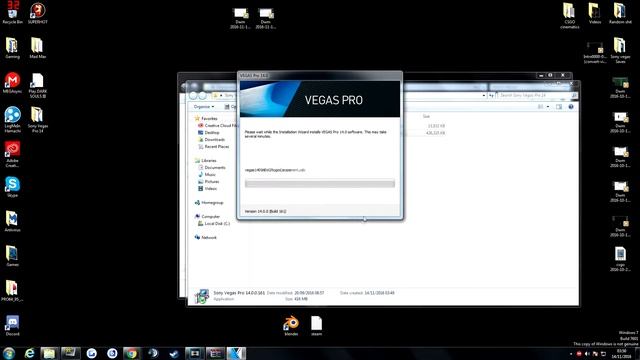Select the Sony vegas Saves folder
Image resolution: width=640 pixels, height=360 pixels.
tap(620, 50)
